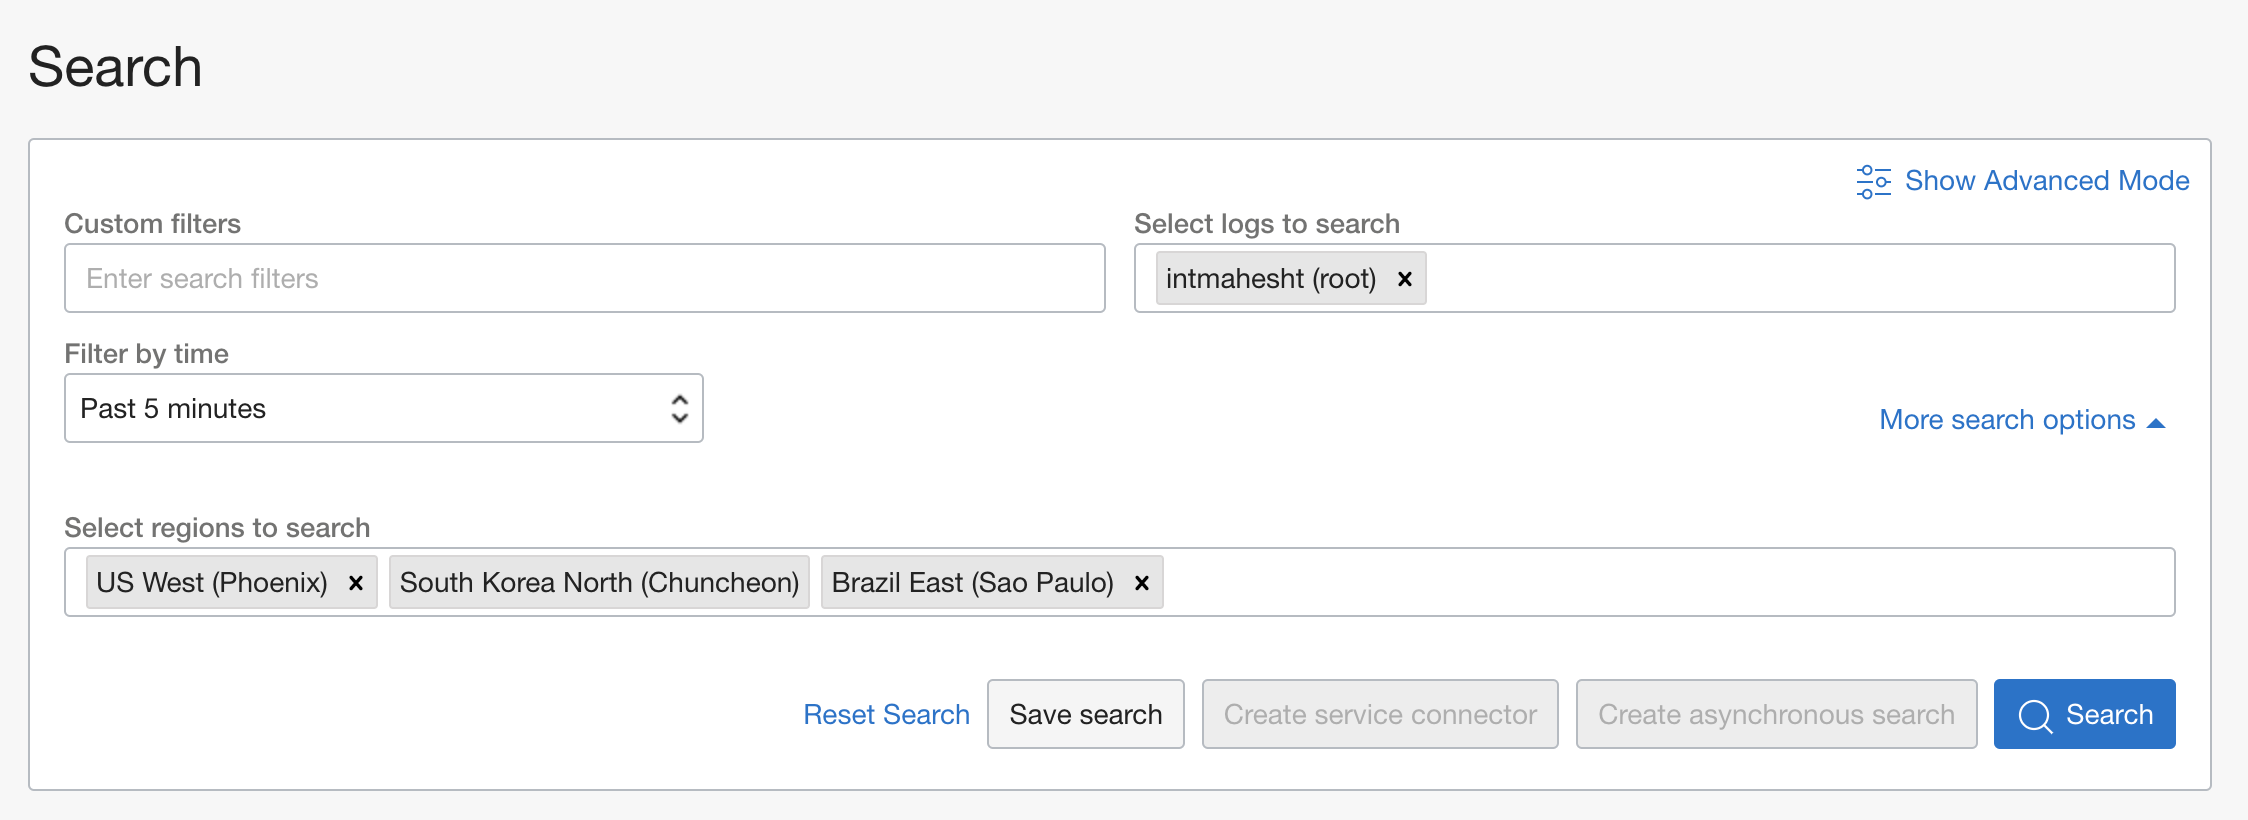
Task: Open the Filter by time dropdown
Action: pyautogui.click(x=383, y=407)
